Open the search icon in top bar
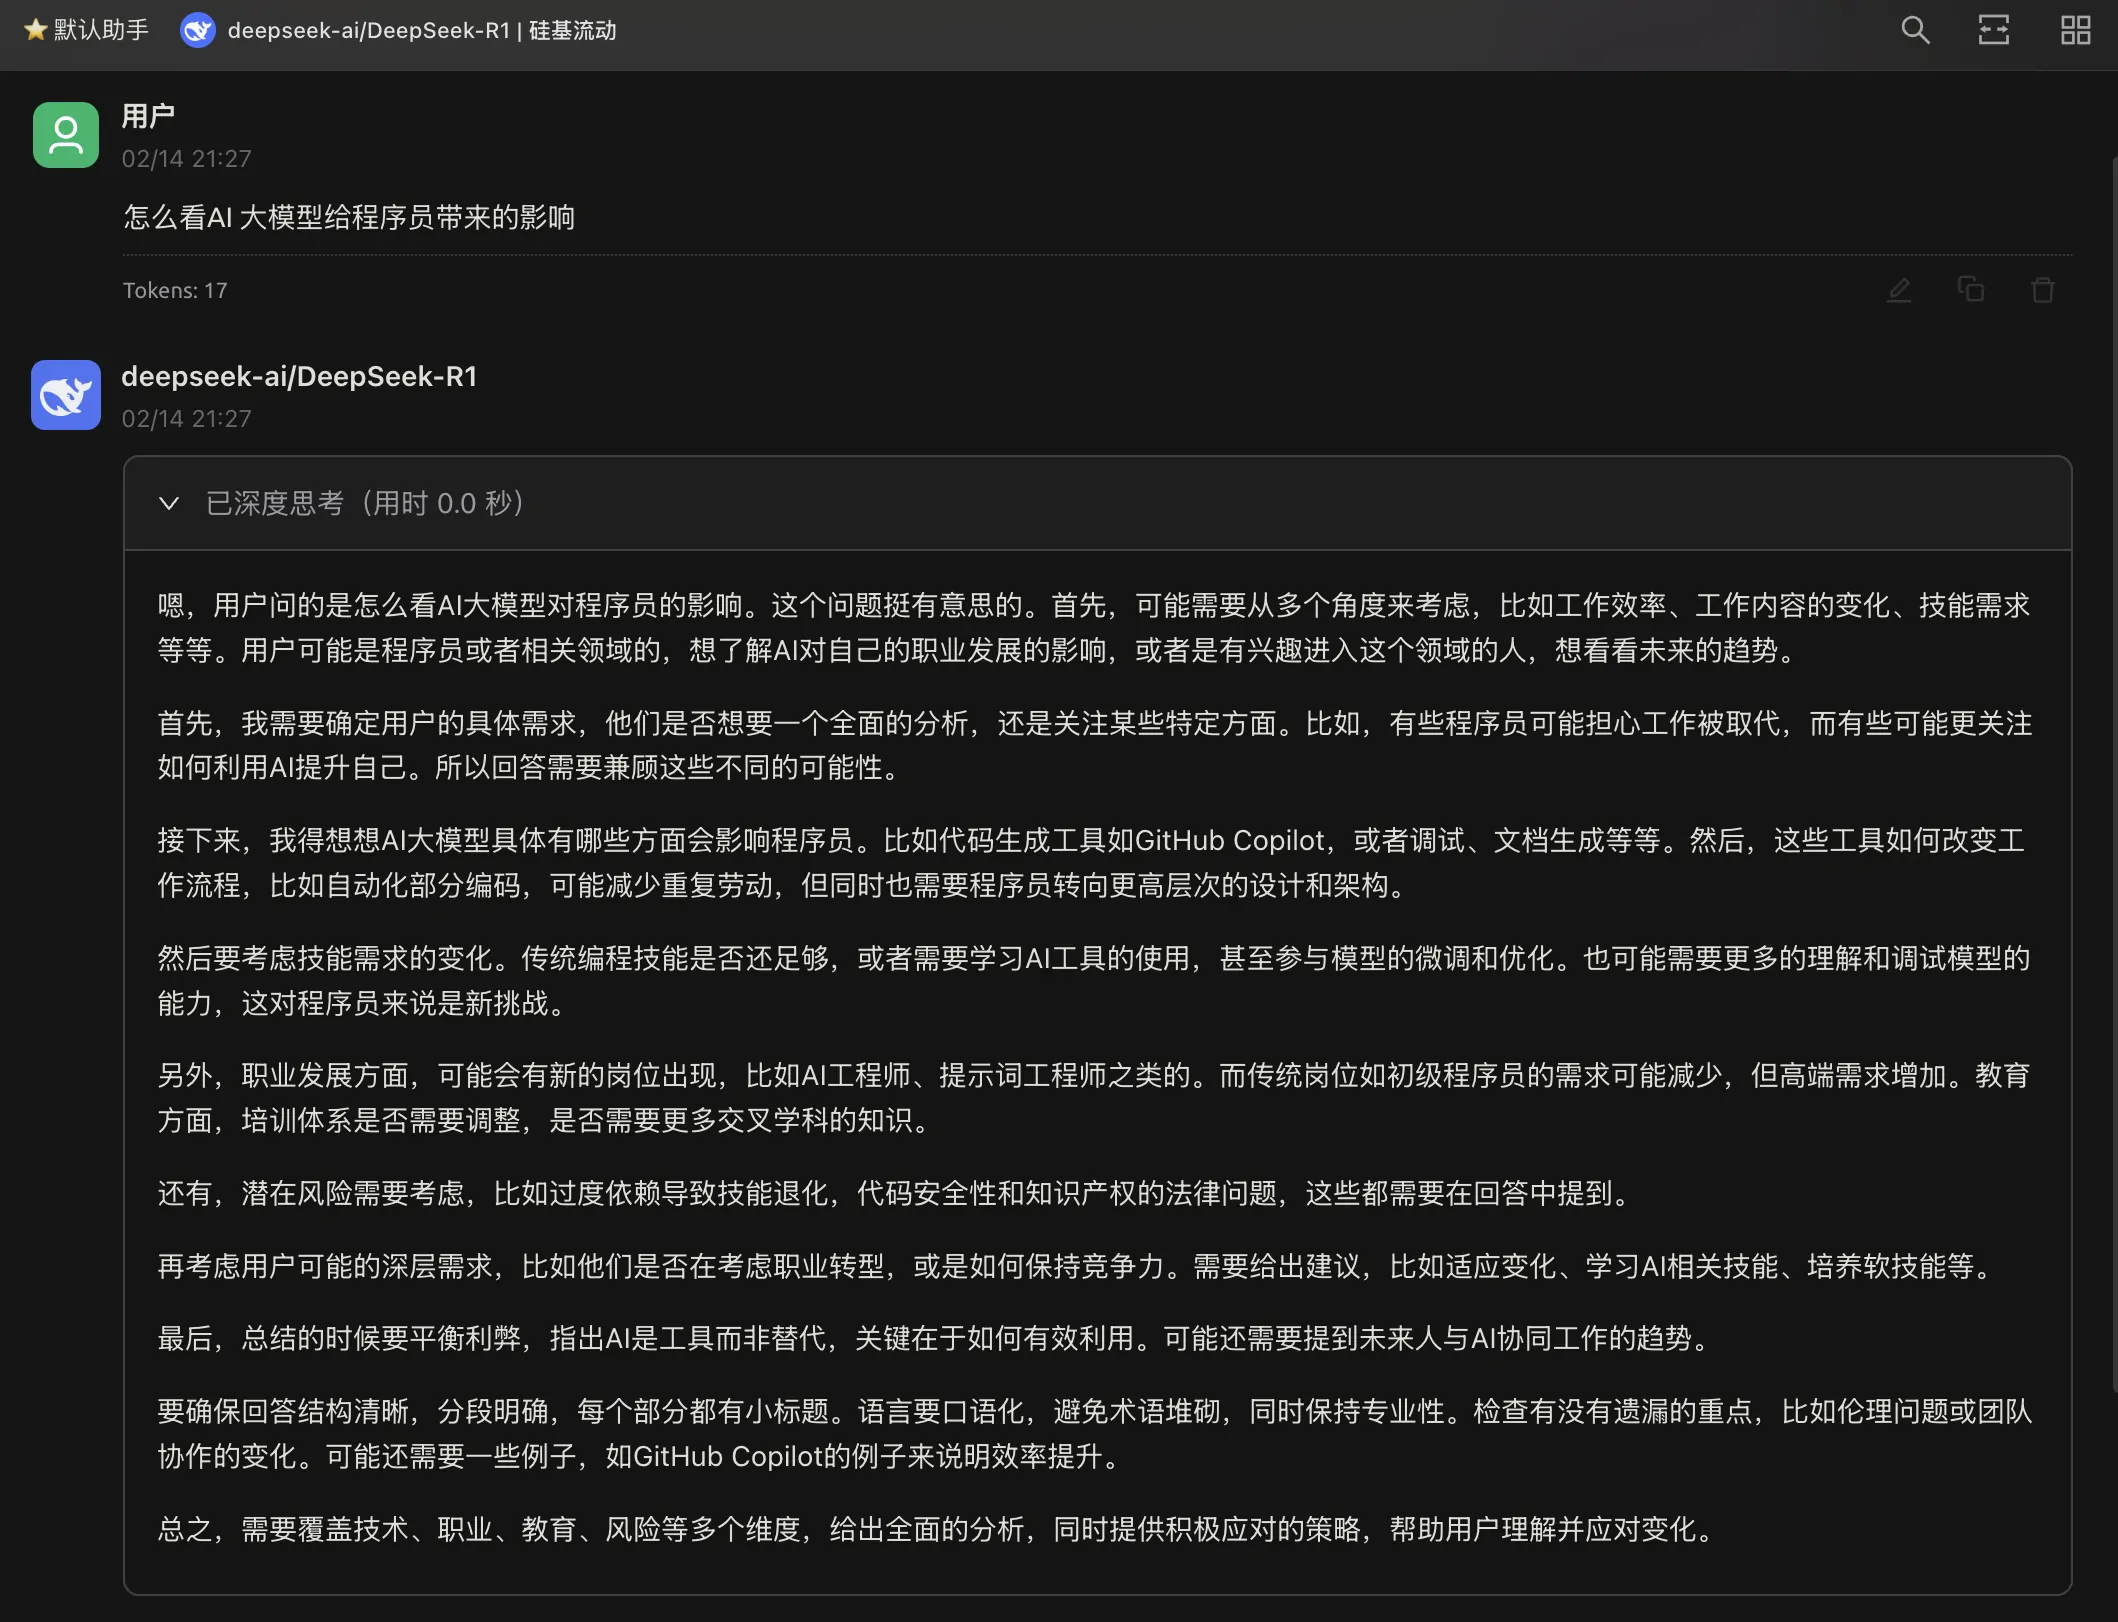 click(x=1915, y=30)
